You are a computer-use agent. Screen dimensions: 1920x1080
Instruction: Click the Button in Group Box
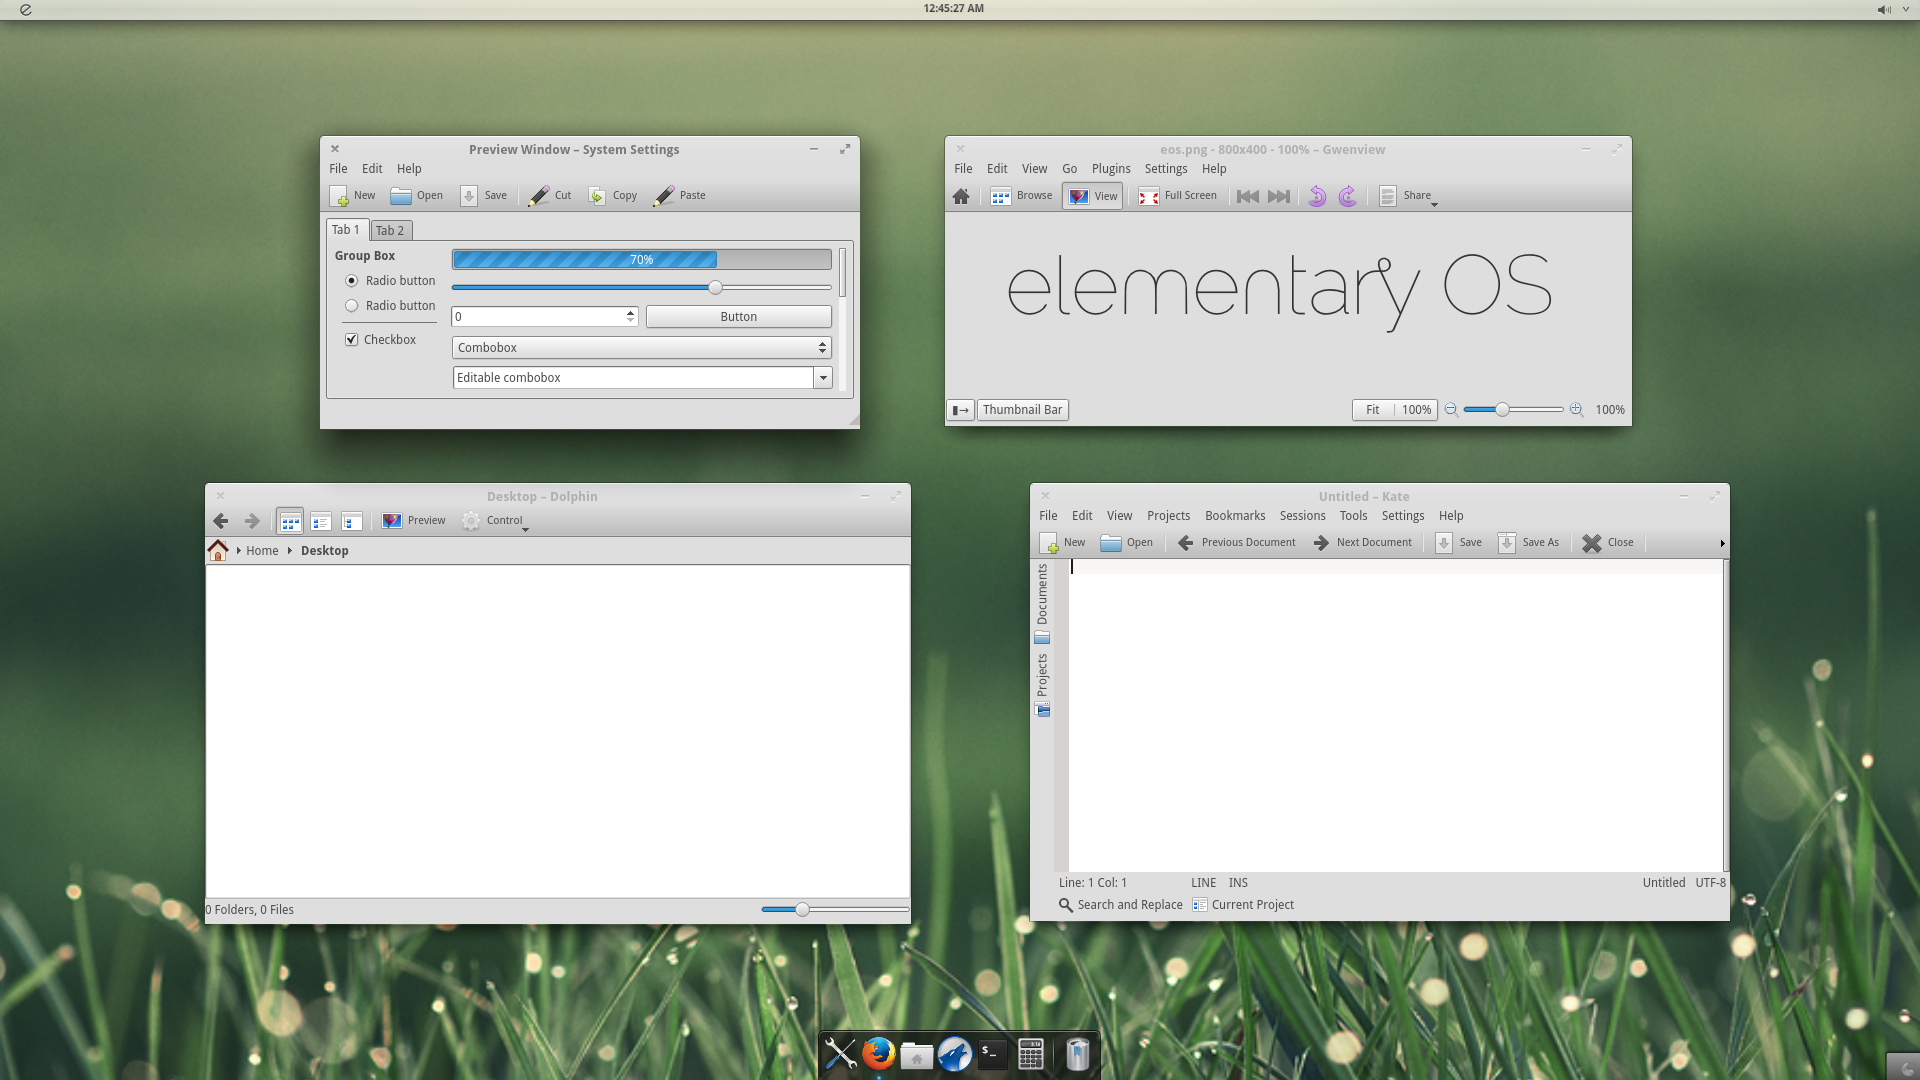click(739, 317)
